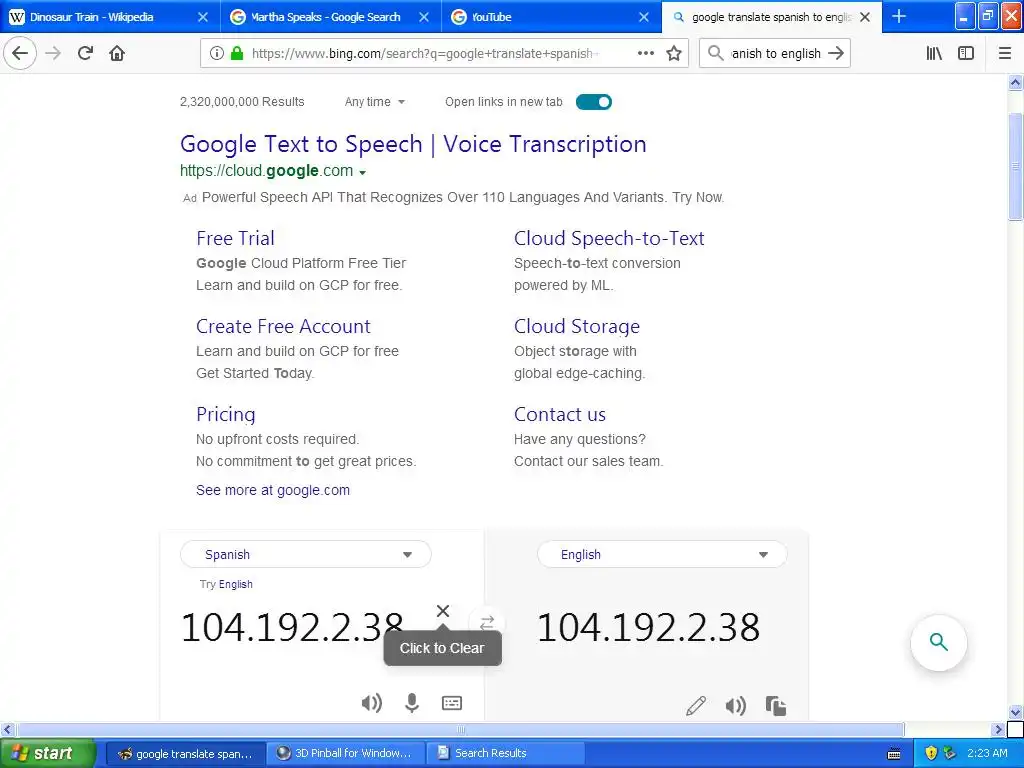Open the English target language dropdown
Image resolution: width=1024 pixels, height=768 pixels.
coord(662,554)
